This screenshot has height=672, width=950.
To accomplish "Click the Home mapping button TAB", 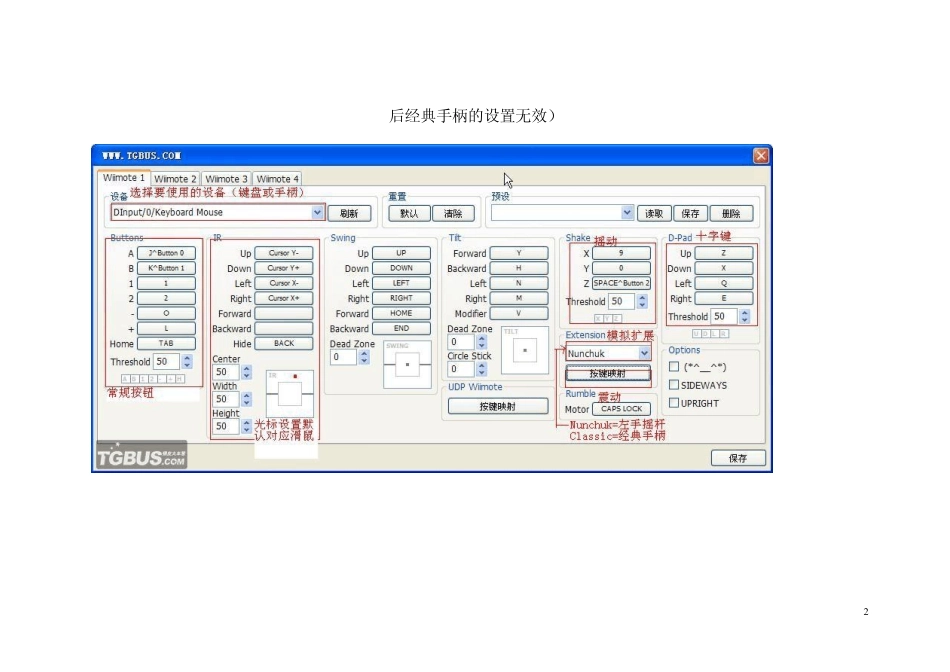I will pyautogui.click(x=166, y=343).
